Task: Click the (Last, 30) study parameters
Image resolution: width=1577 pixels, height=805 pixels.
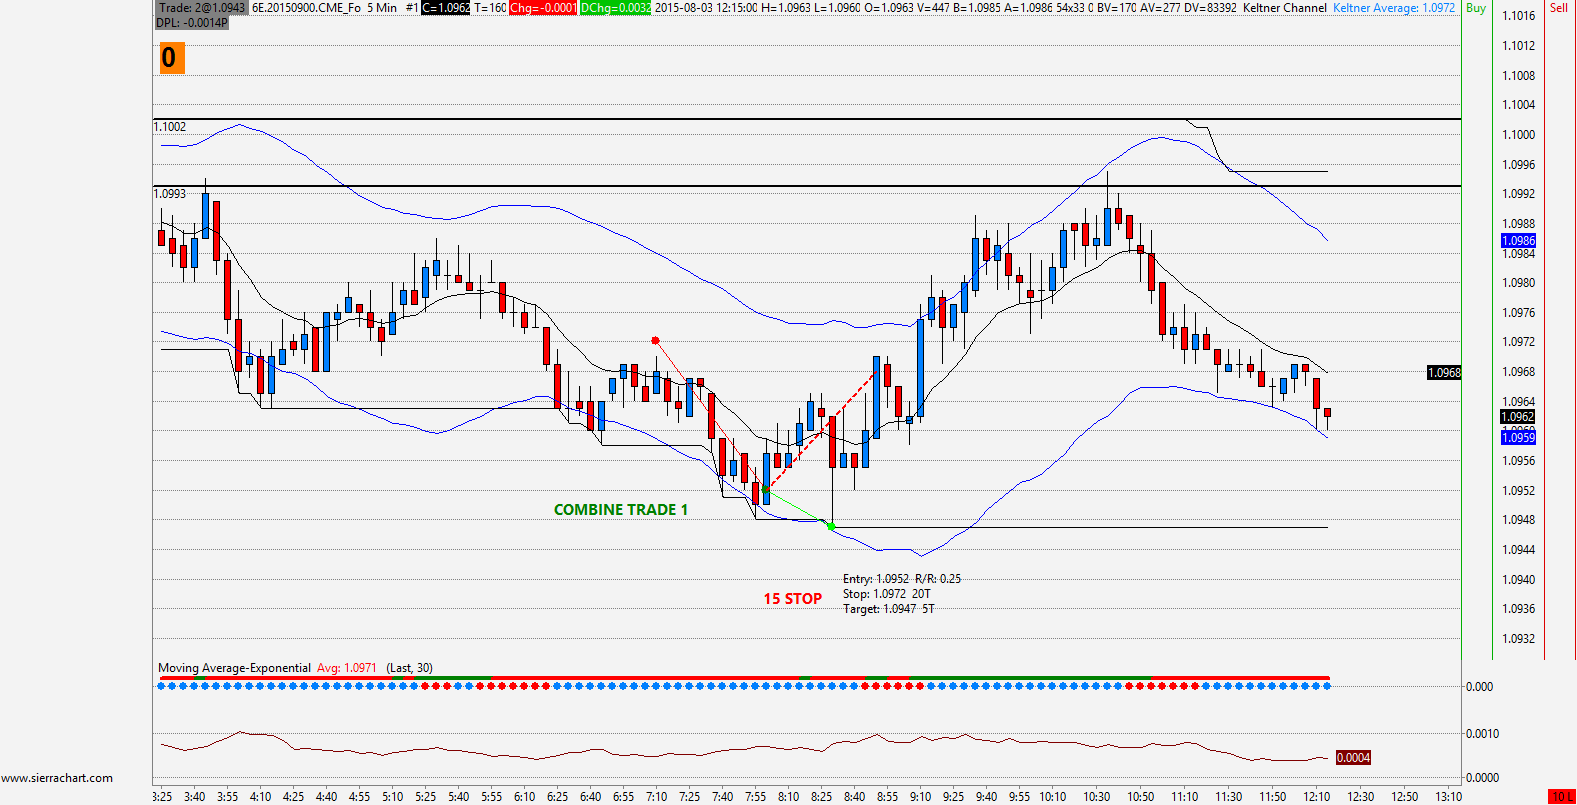Action: coord(410,668)
